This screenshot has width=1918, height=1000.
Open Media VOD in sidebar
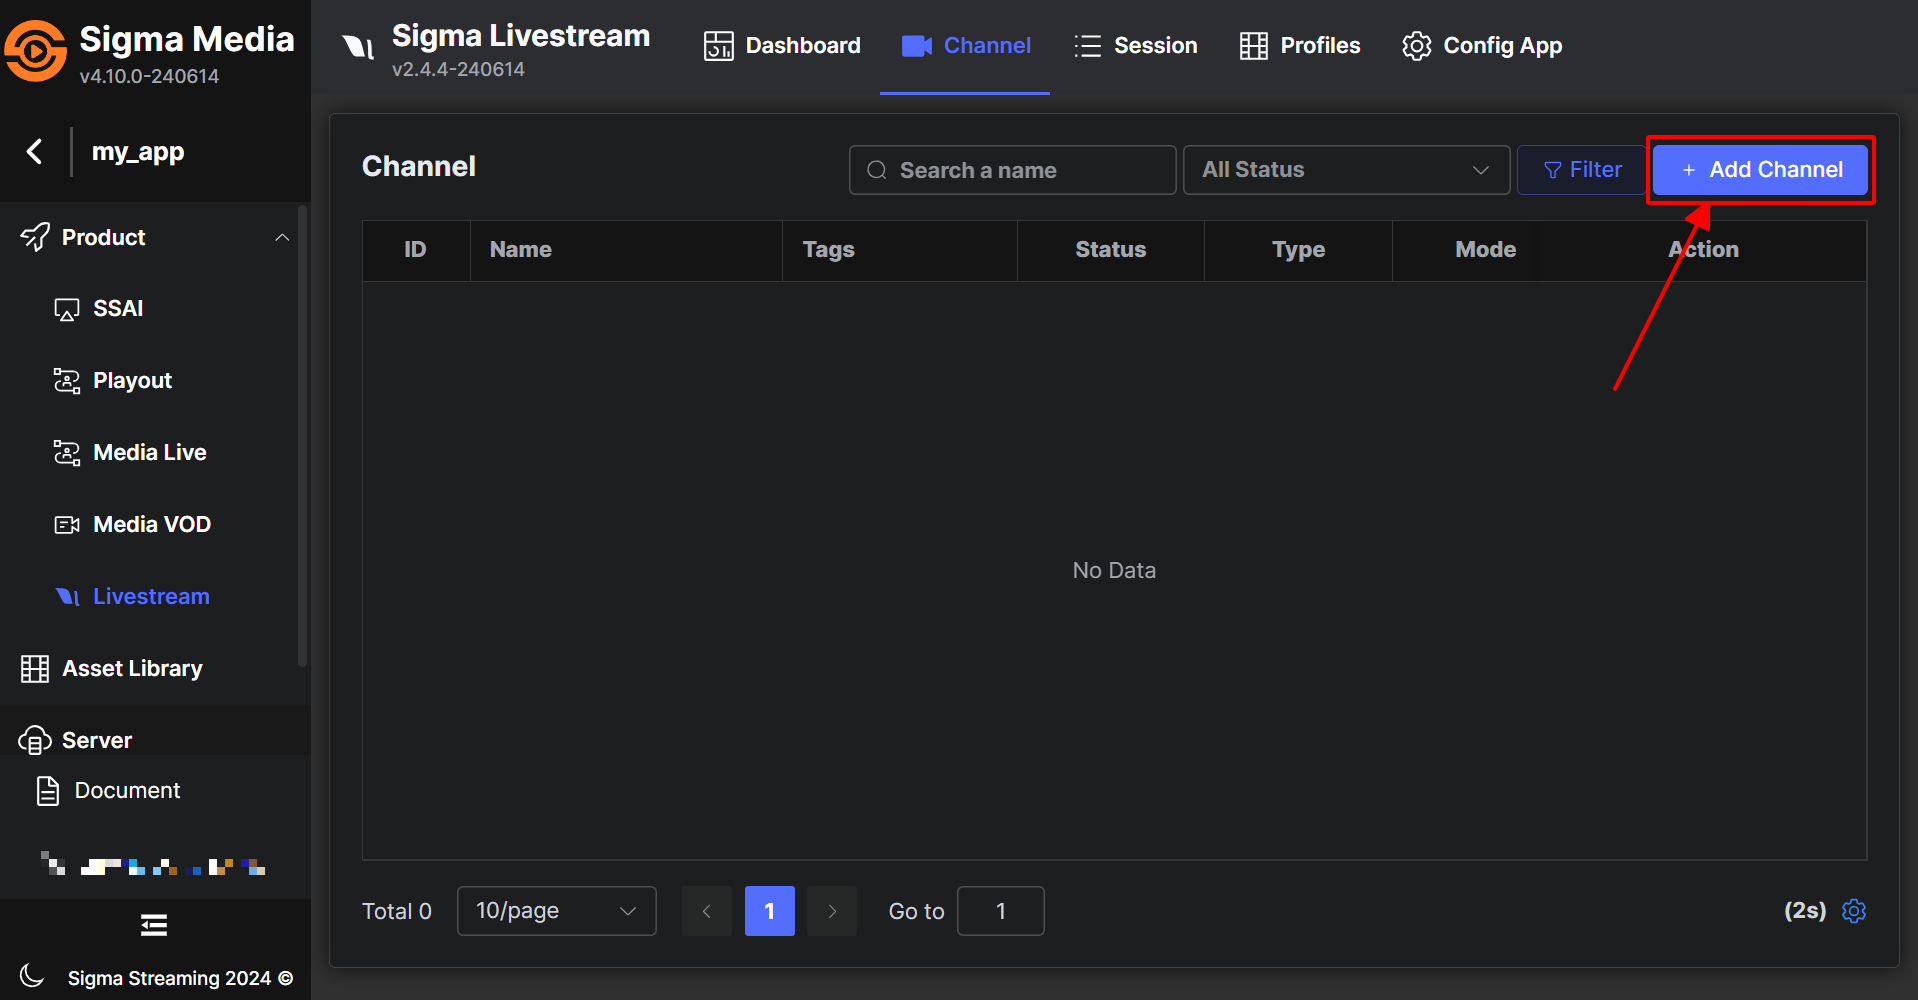click(x=151, y=525)
